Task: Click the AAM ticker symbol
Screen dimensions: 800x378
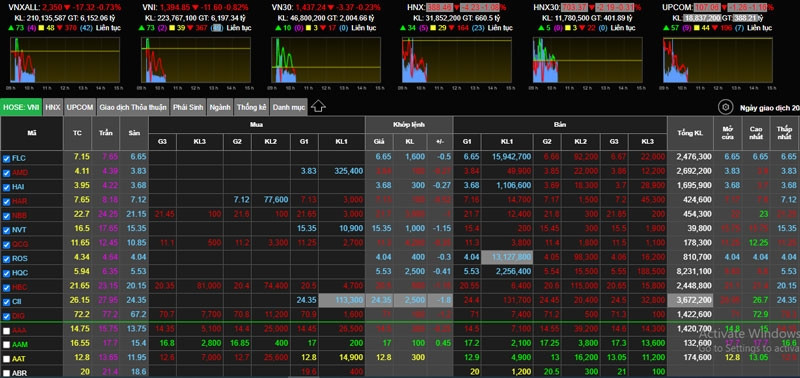Action: [20, 344]
